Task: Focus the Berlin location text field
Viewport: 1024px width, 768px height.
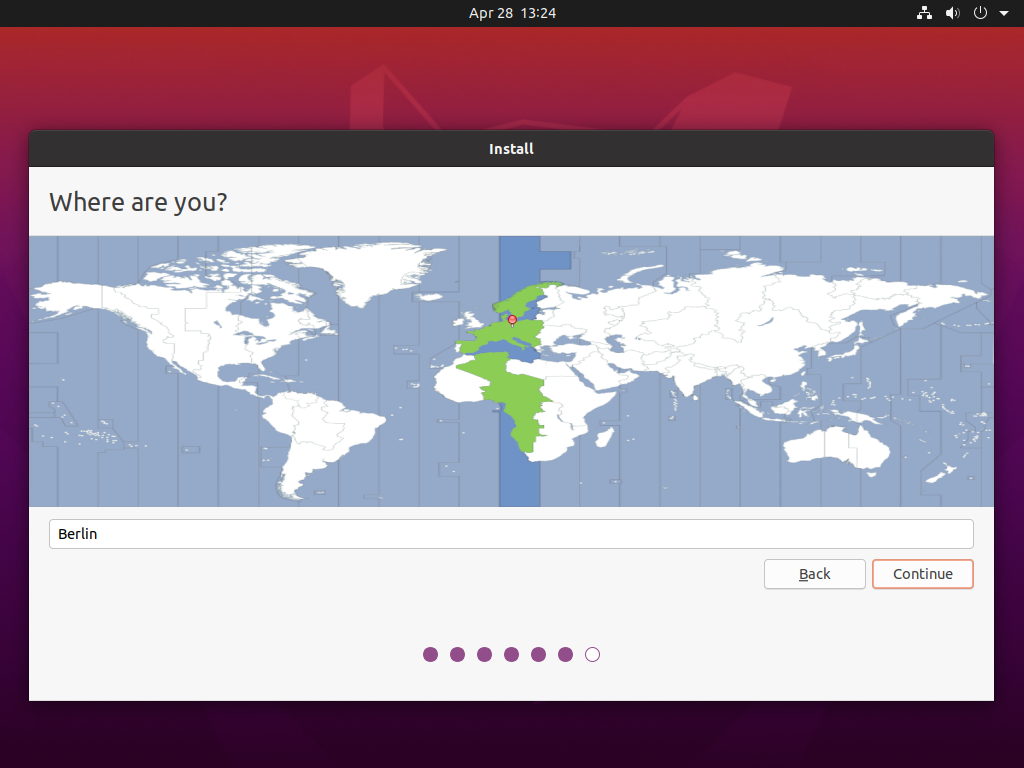Action: (x=511, y=534)
